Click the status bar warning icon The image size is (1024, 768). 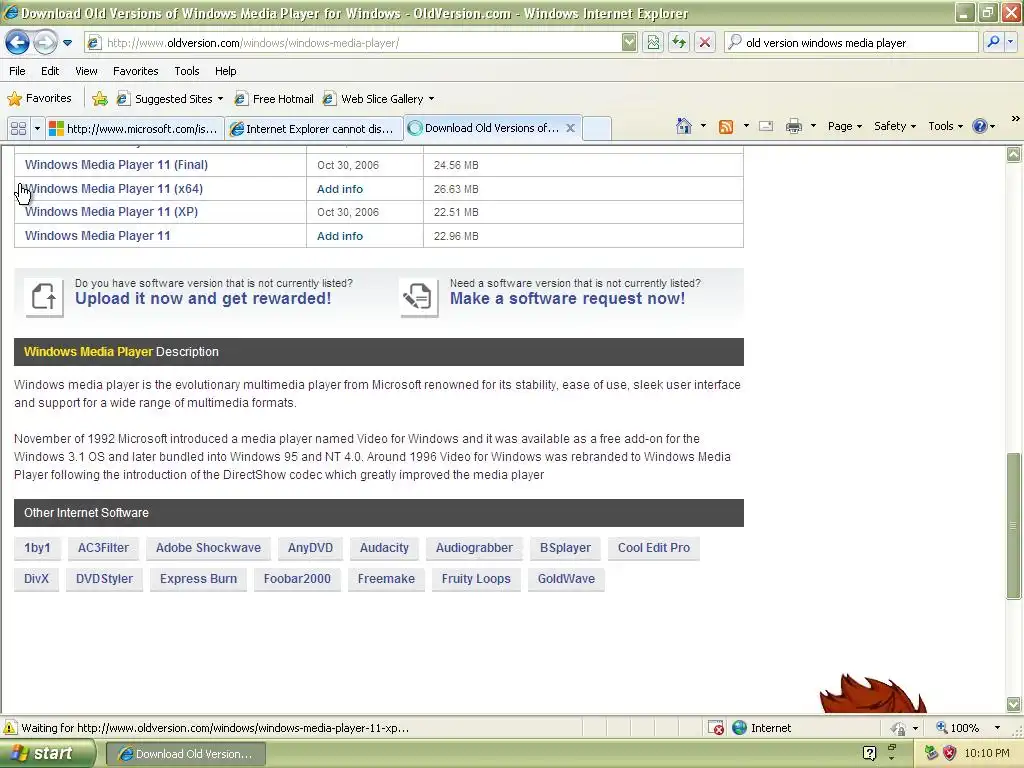(10, 728)
